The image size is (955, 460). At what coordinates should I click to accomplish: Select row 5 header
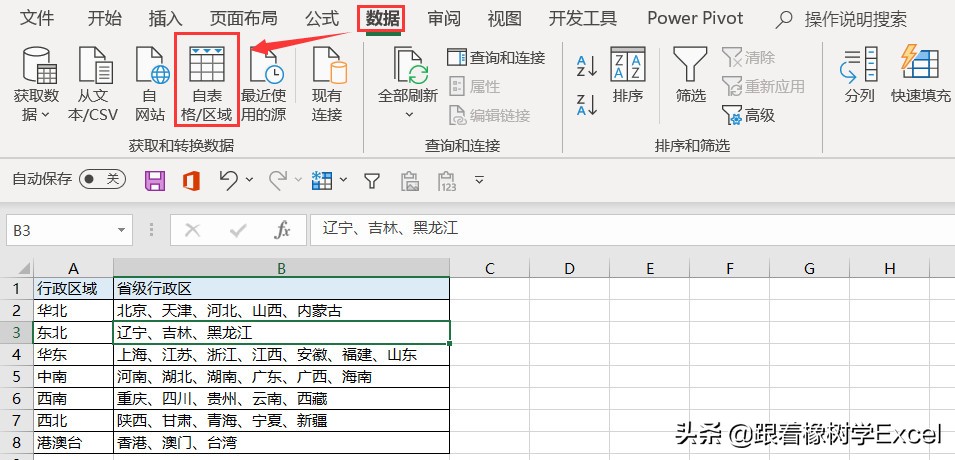pyautogui.click(x=16, y=377)
